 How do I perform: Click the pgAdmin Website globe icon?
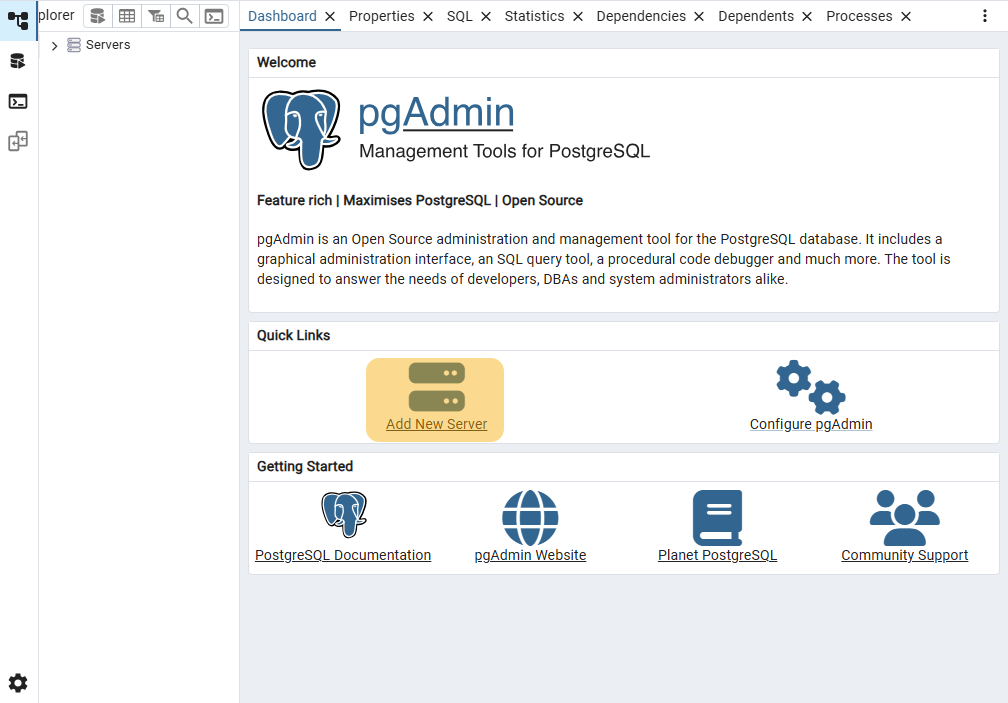tap(530, 518)
